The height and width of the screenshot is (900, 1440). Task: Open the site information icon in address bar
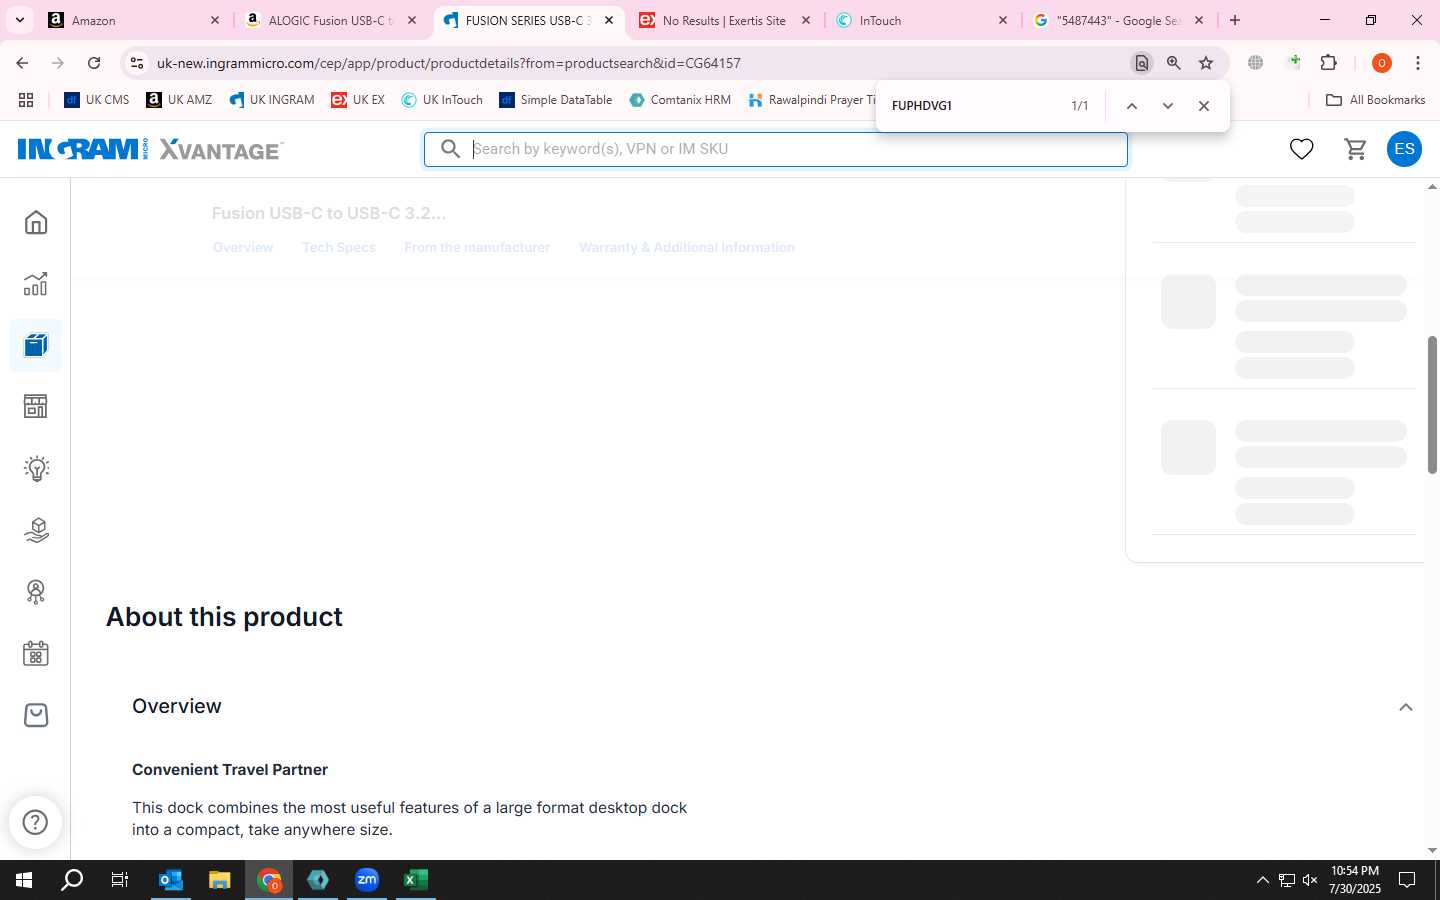click(x=137, y=63)
